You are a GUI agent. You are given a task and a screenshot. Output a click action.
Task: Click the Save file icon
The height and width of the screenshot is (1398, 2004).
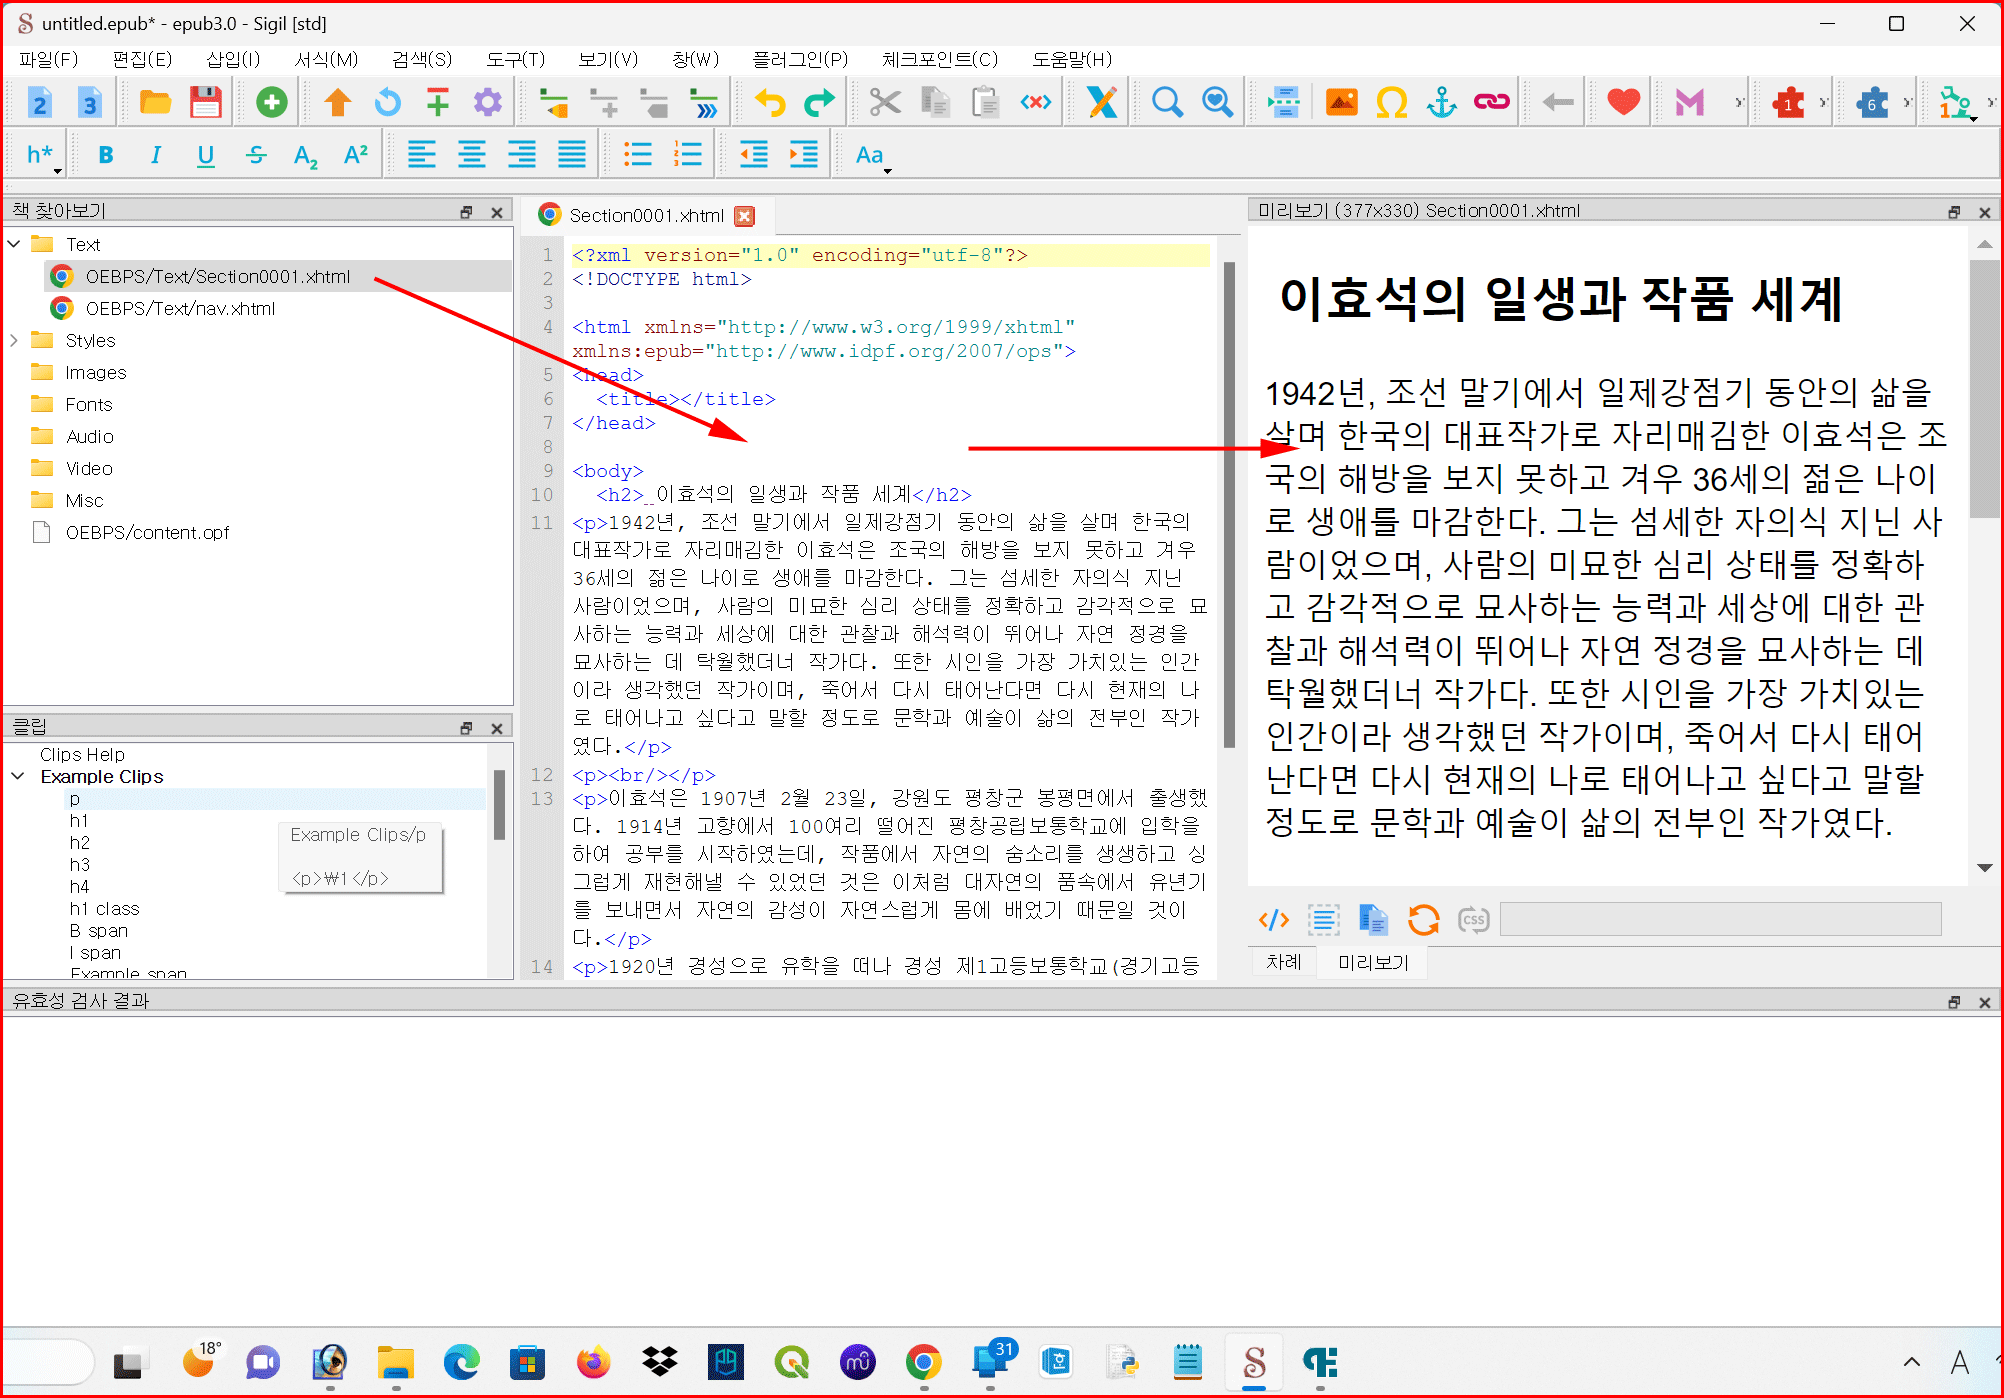click(x=206, y=102)
